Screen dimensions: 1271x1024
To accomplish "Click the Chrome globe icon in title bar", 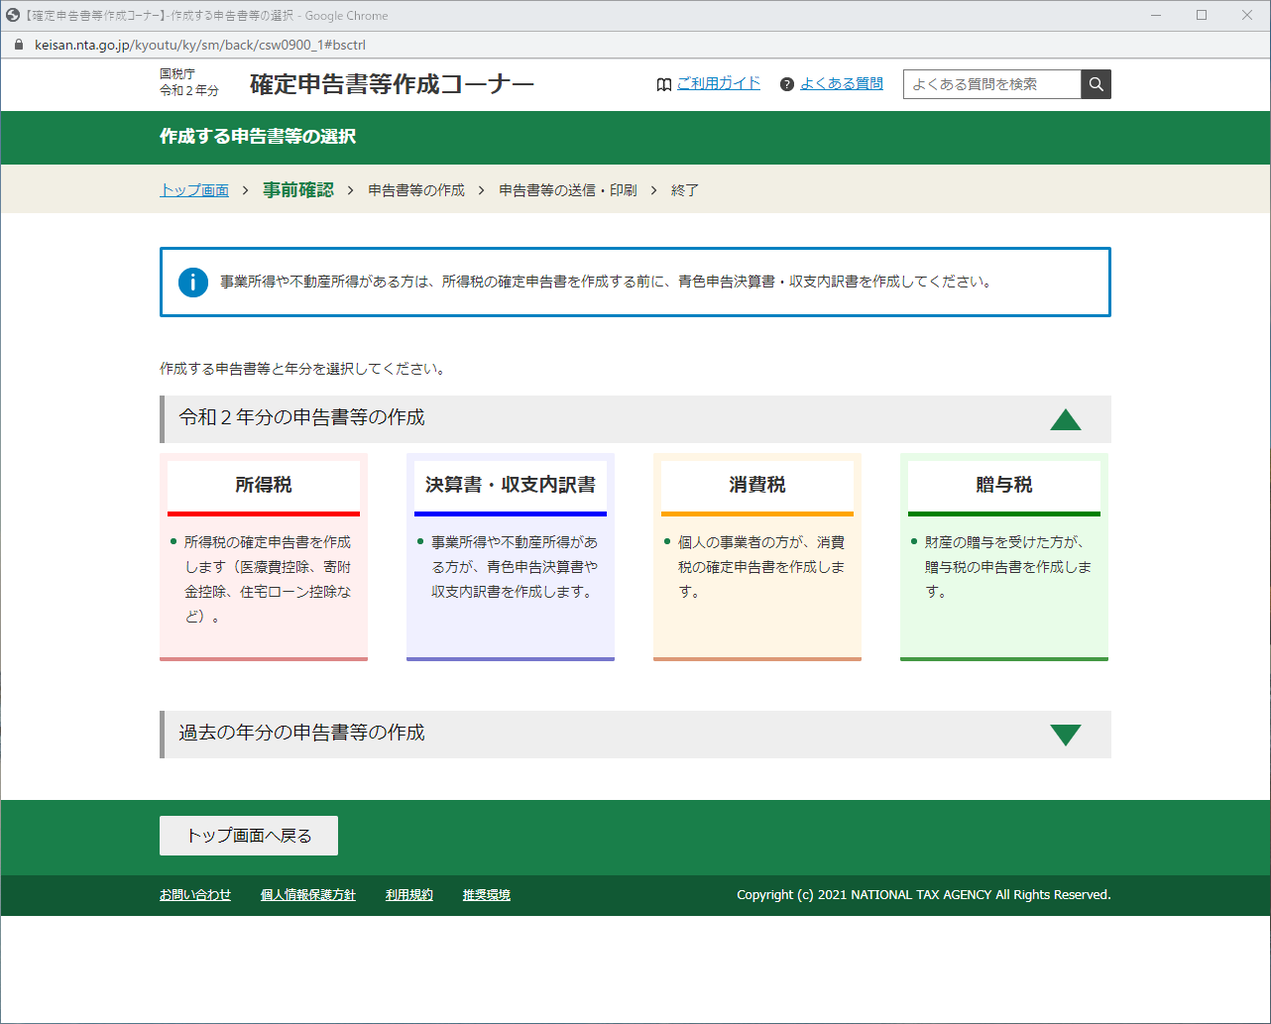I will [x=13, y=15].
